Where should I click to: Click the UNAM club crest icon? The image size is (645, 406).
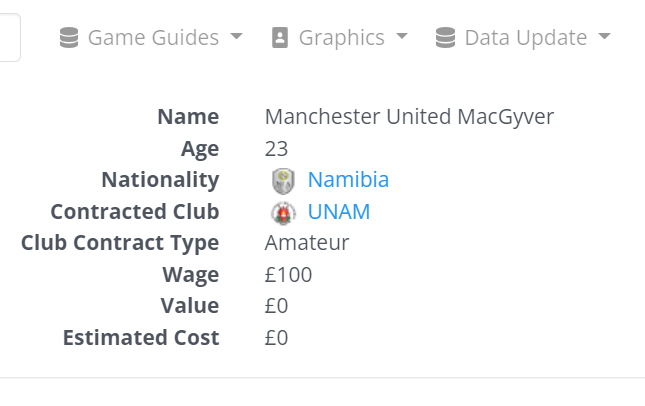tap(283, 212)
